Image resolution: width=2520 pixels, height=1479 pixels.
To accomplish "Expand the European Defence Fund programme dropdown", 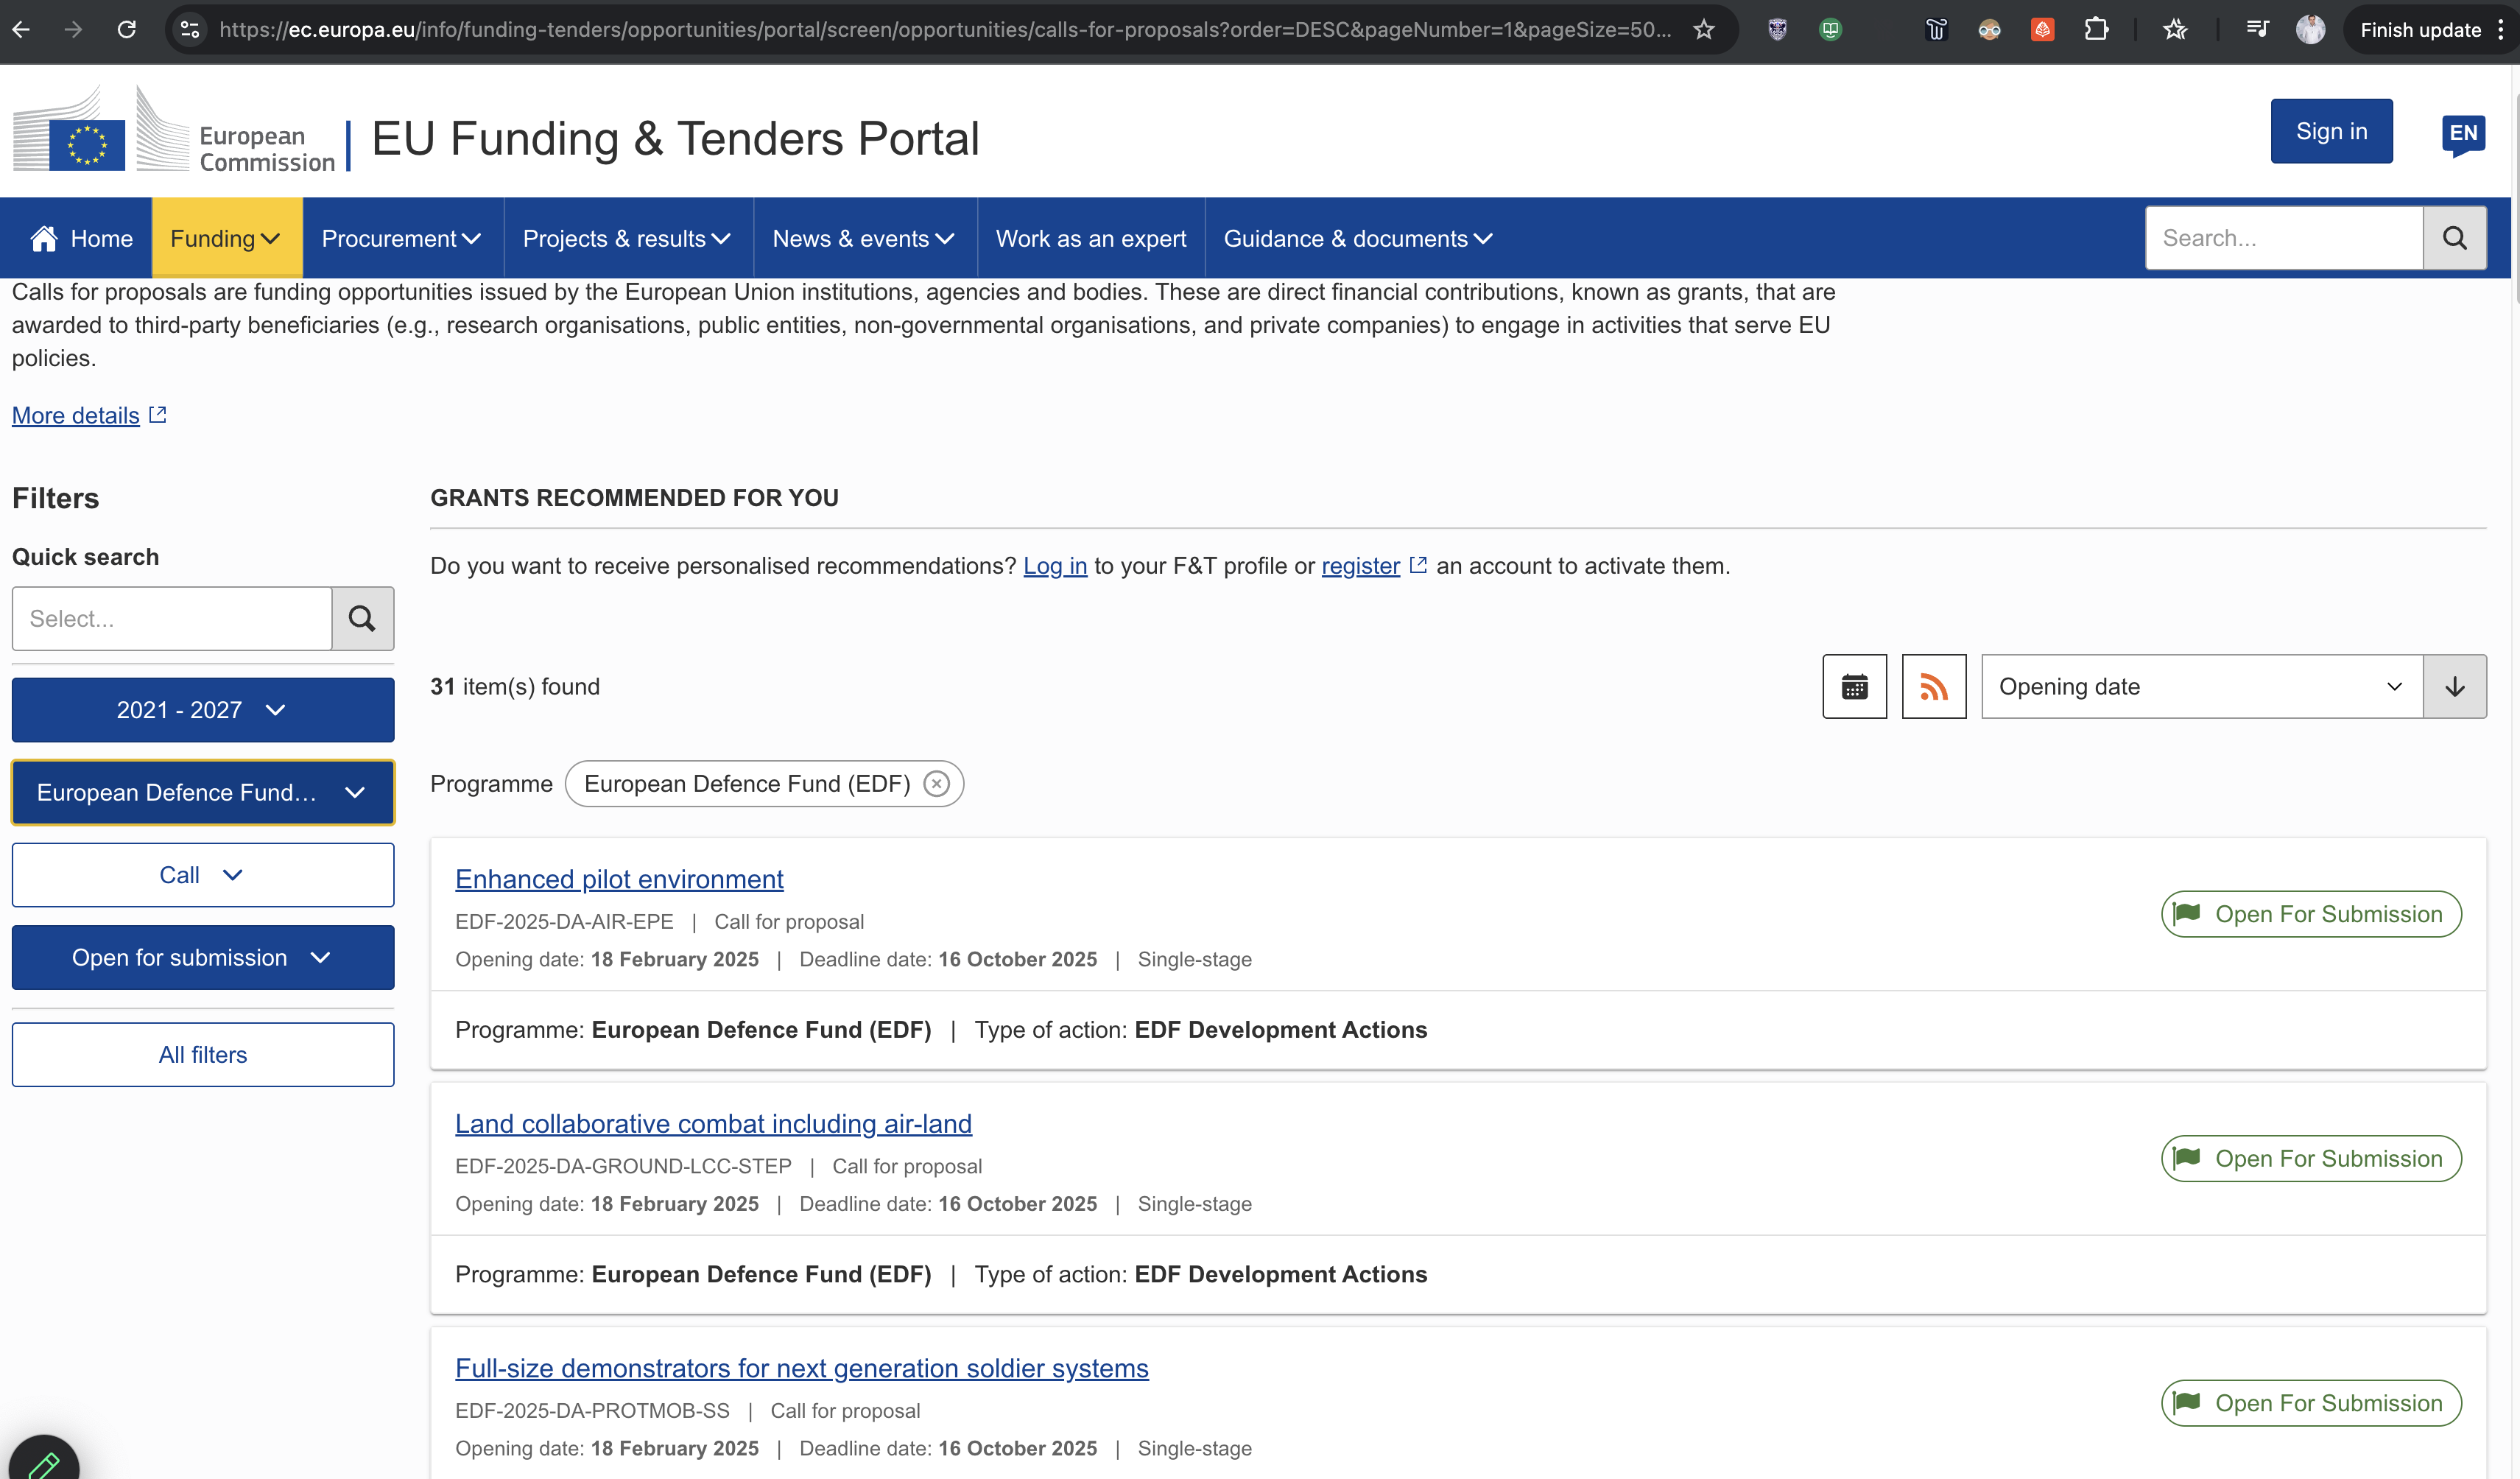I will (203, 792).
